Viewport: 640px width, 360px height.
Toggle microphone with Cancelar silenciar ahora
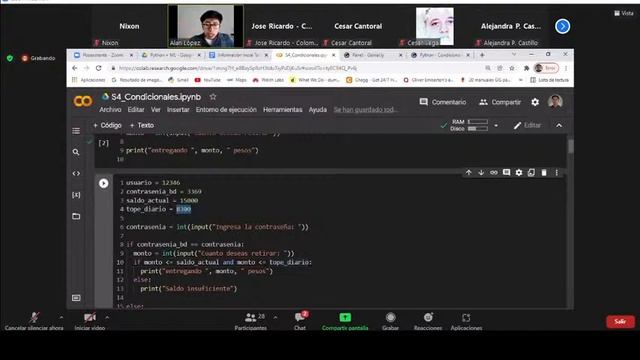tap(34, 321)
